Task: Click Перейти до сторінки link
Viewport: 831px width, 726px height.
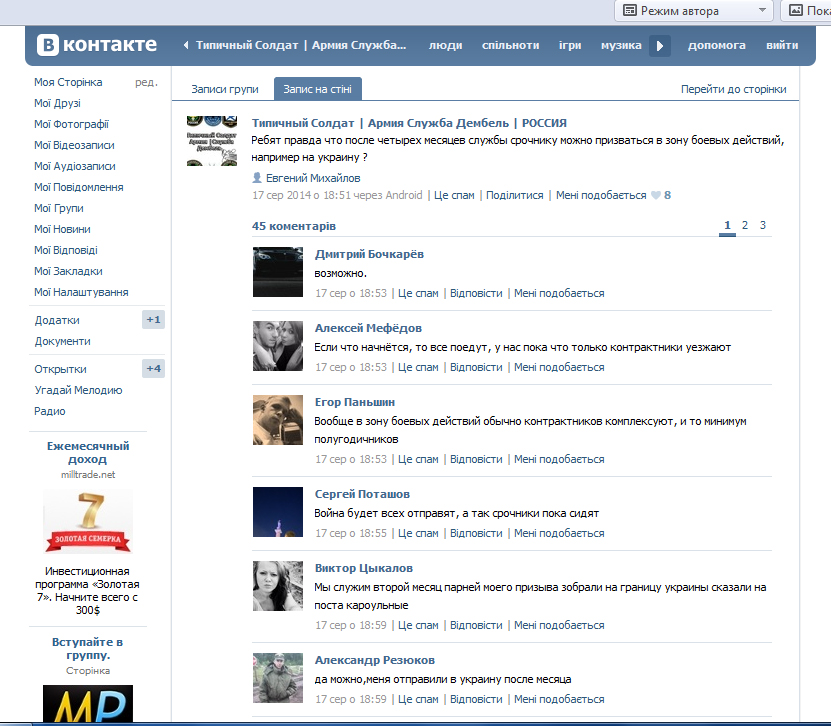Action: tap(733, 89)
